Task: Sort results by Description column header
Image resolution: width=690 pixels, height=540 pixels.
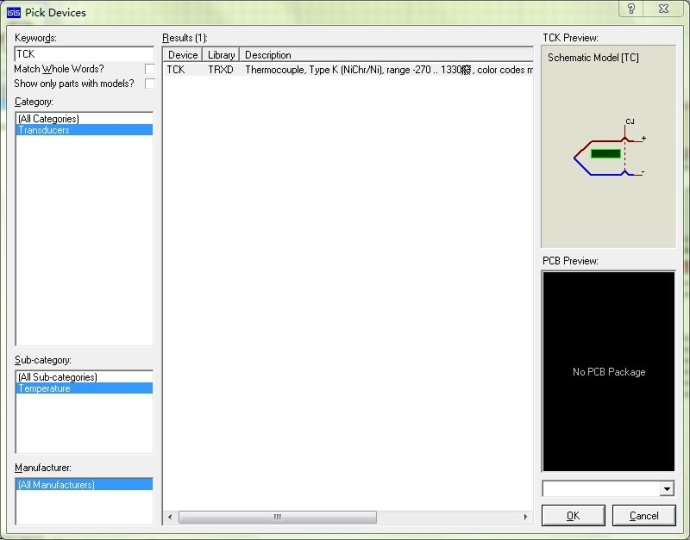Action: pyautogui.click(x=386, y=55)
